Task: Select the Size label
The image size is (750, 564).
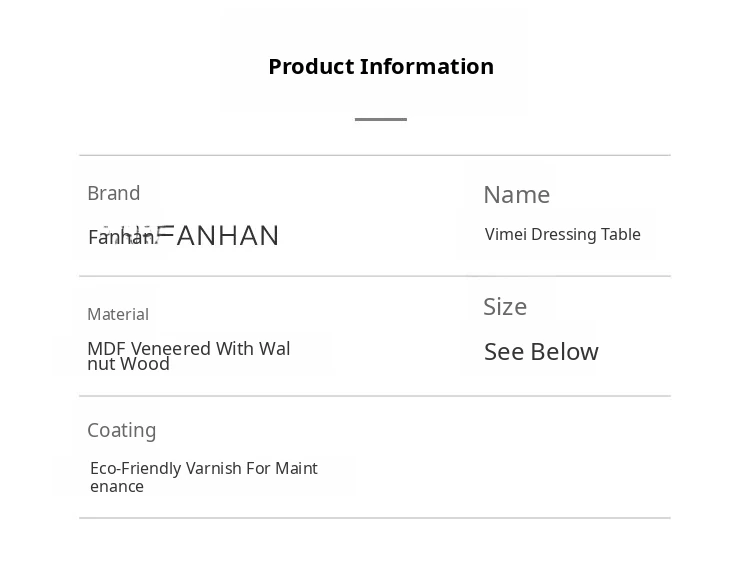Action: coord(504,307)
